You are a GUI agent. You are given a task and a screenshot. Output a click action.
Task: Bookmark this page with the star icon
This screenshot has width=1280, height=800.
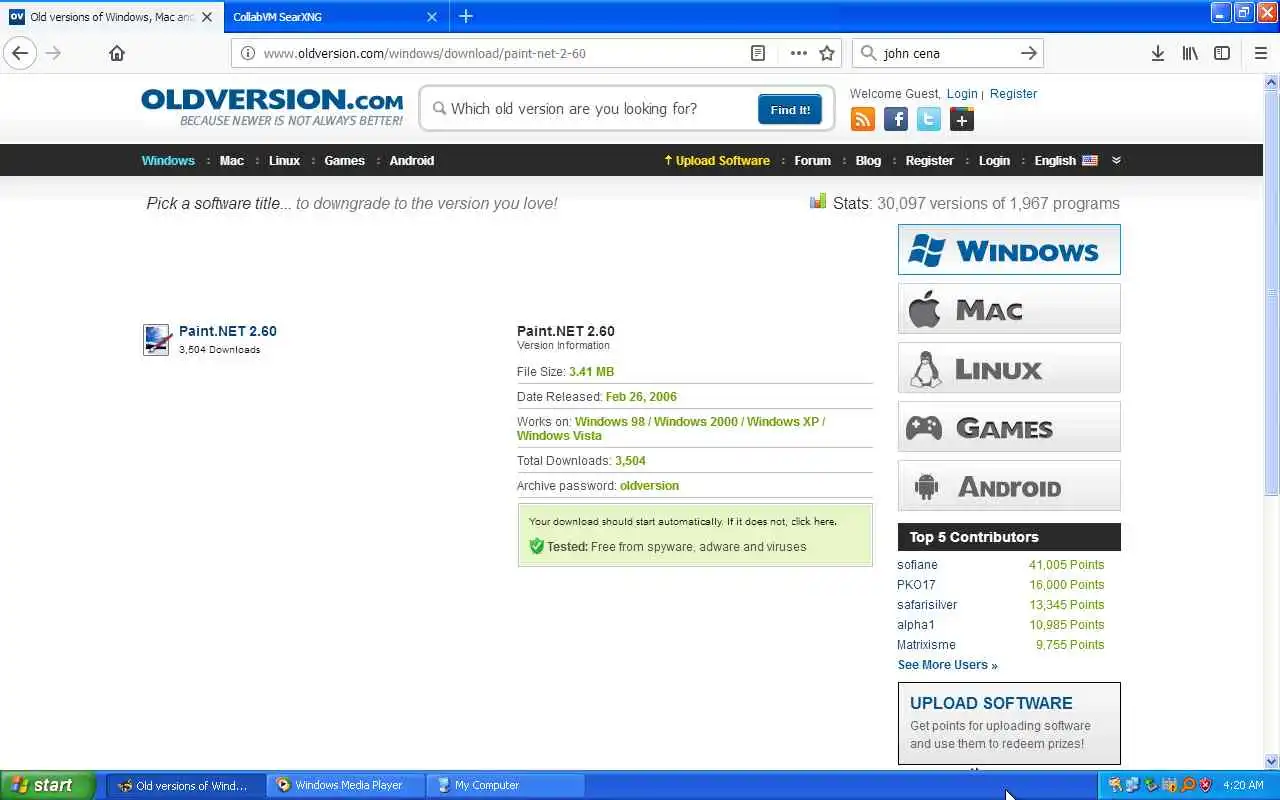(827, 54)
